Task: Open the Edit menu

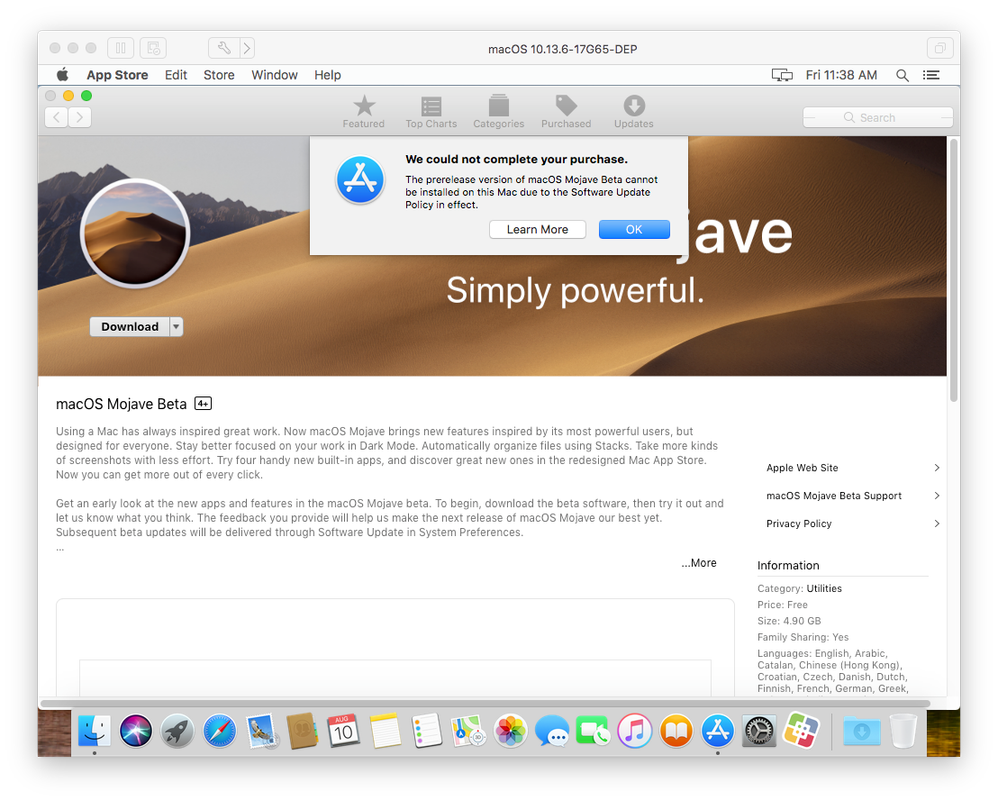Action: click(x=176, y=75)
